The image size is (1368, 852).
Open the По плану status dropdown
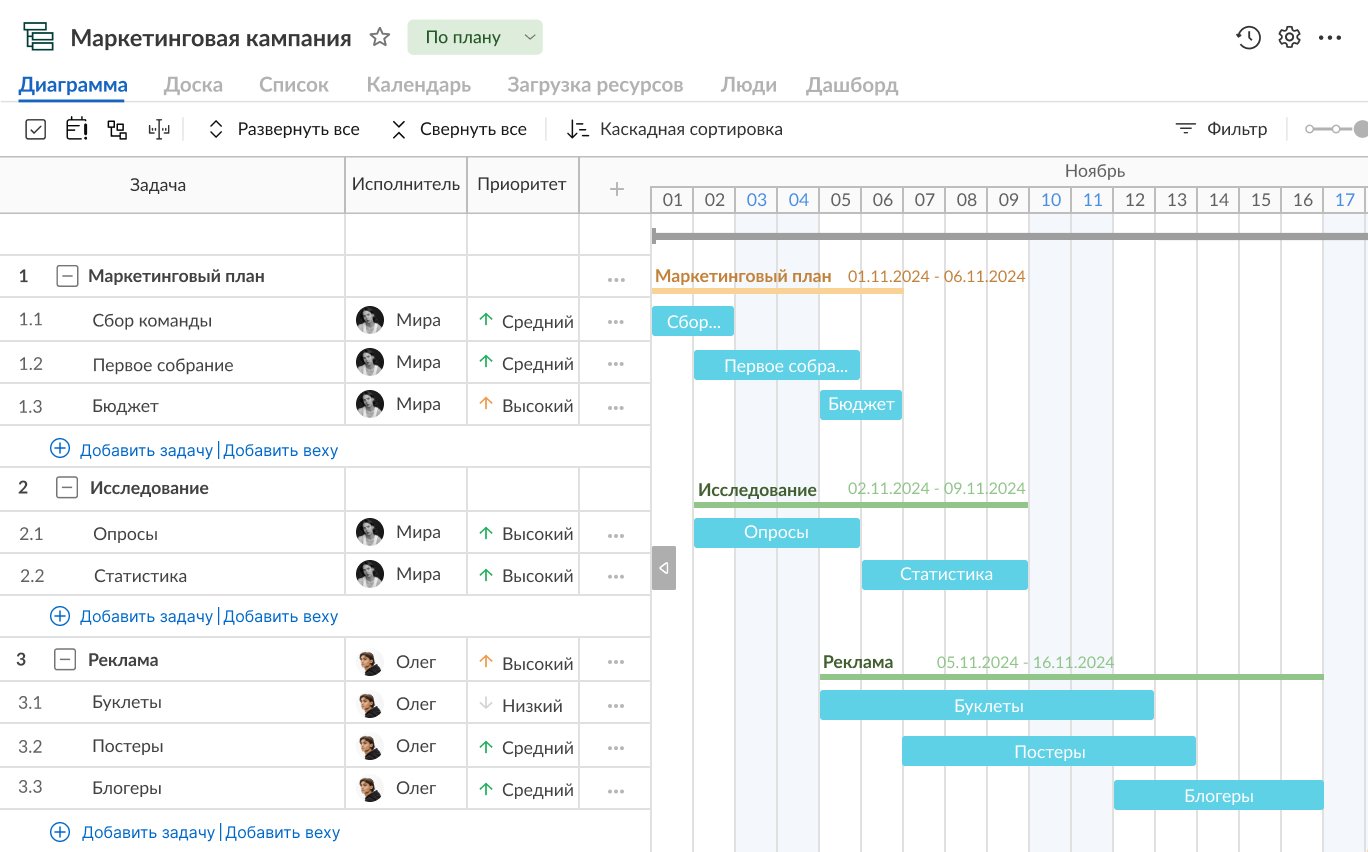coord(475,37)
